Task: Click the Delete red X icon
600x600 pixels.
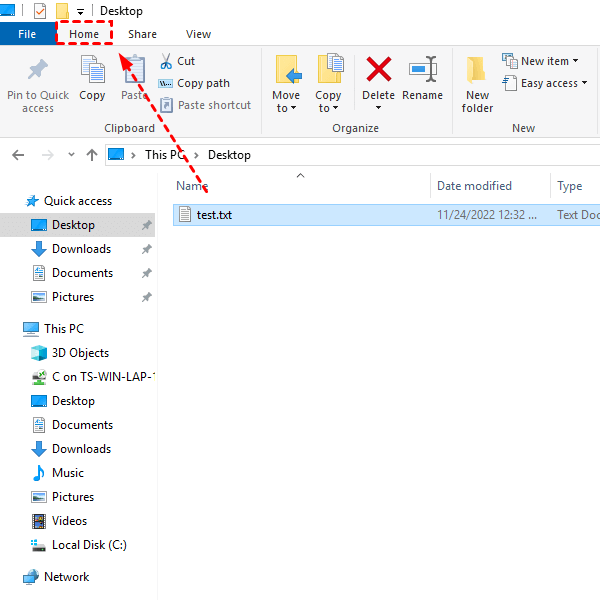Action: [x=378, y=70]
